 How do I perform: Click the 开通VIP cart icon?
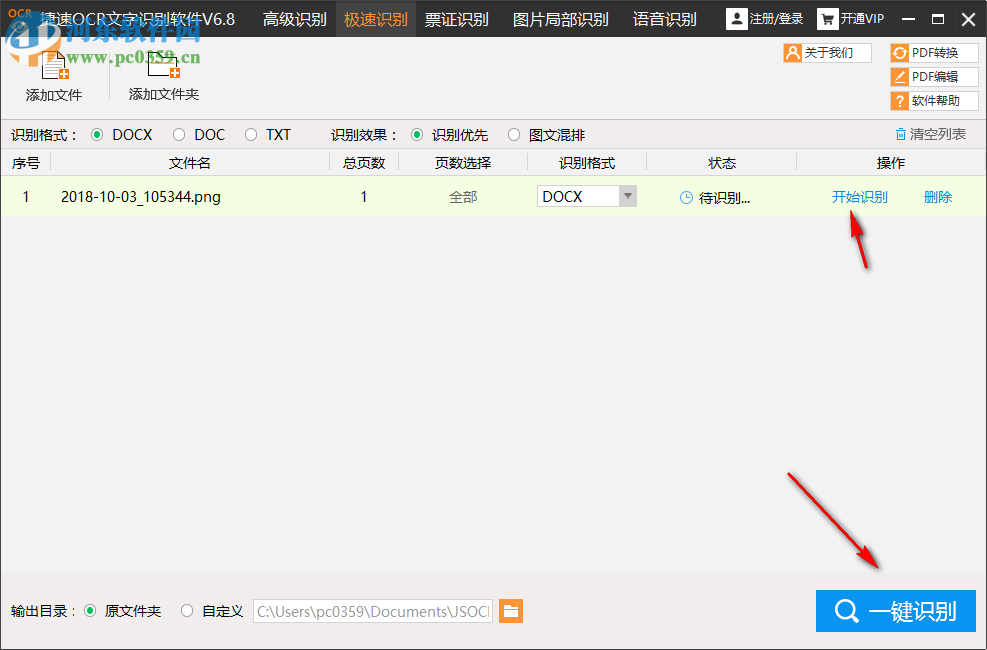827,18
